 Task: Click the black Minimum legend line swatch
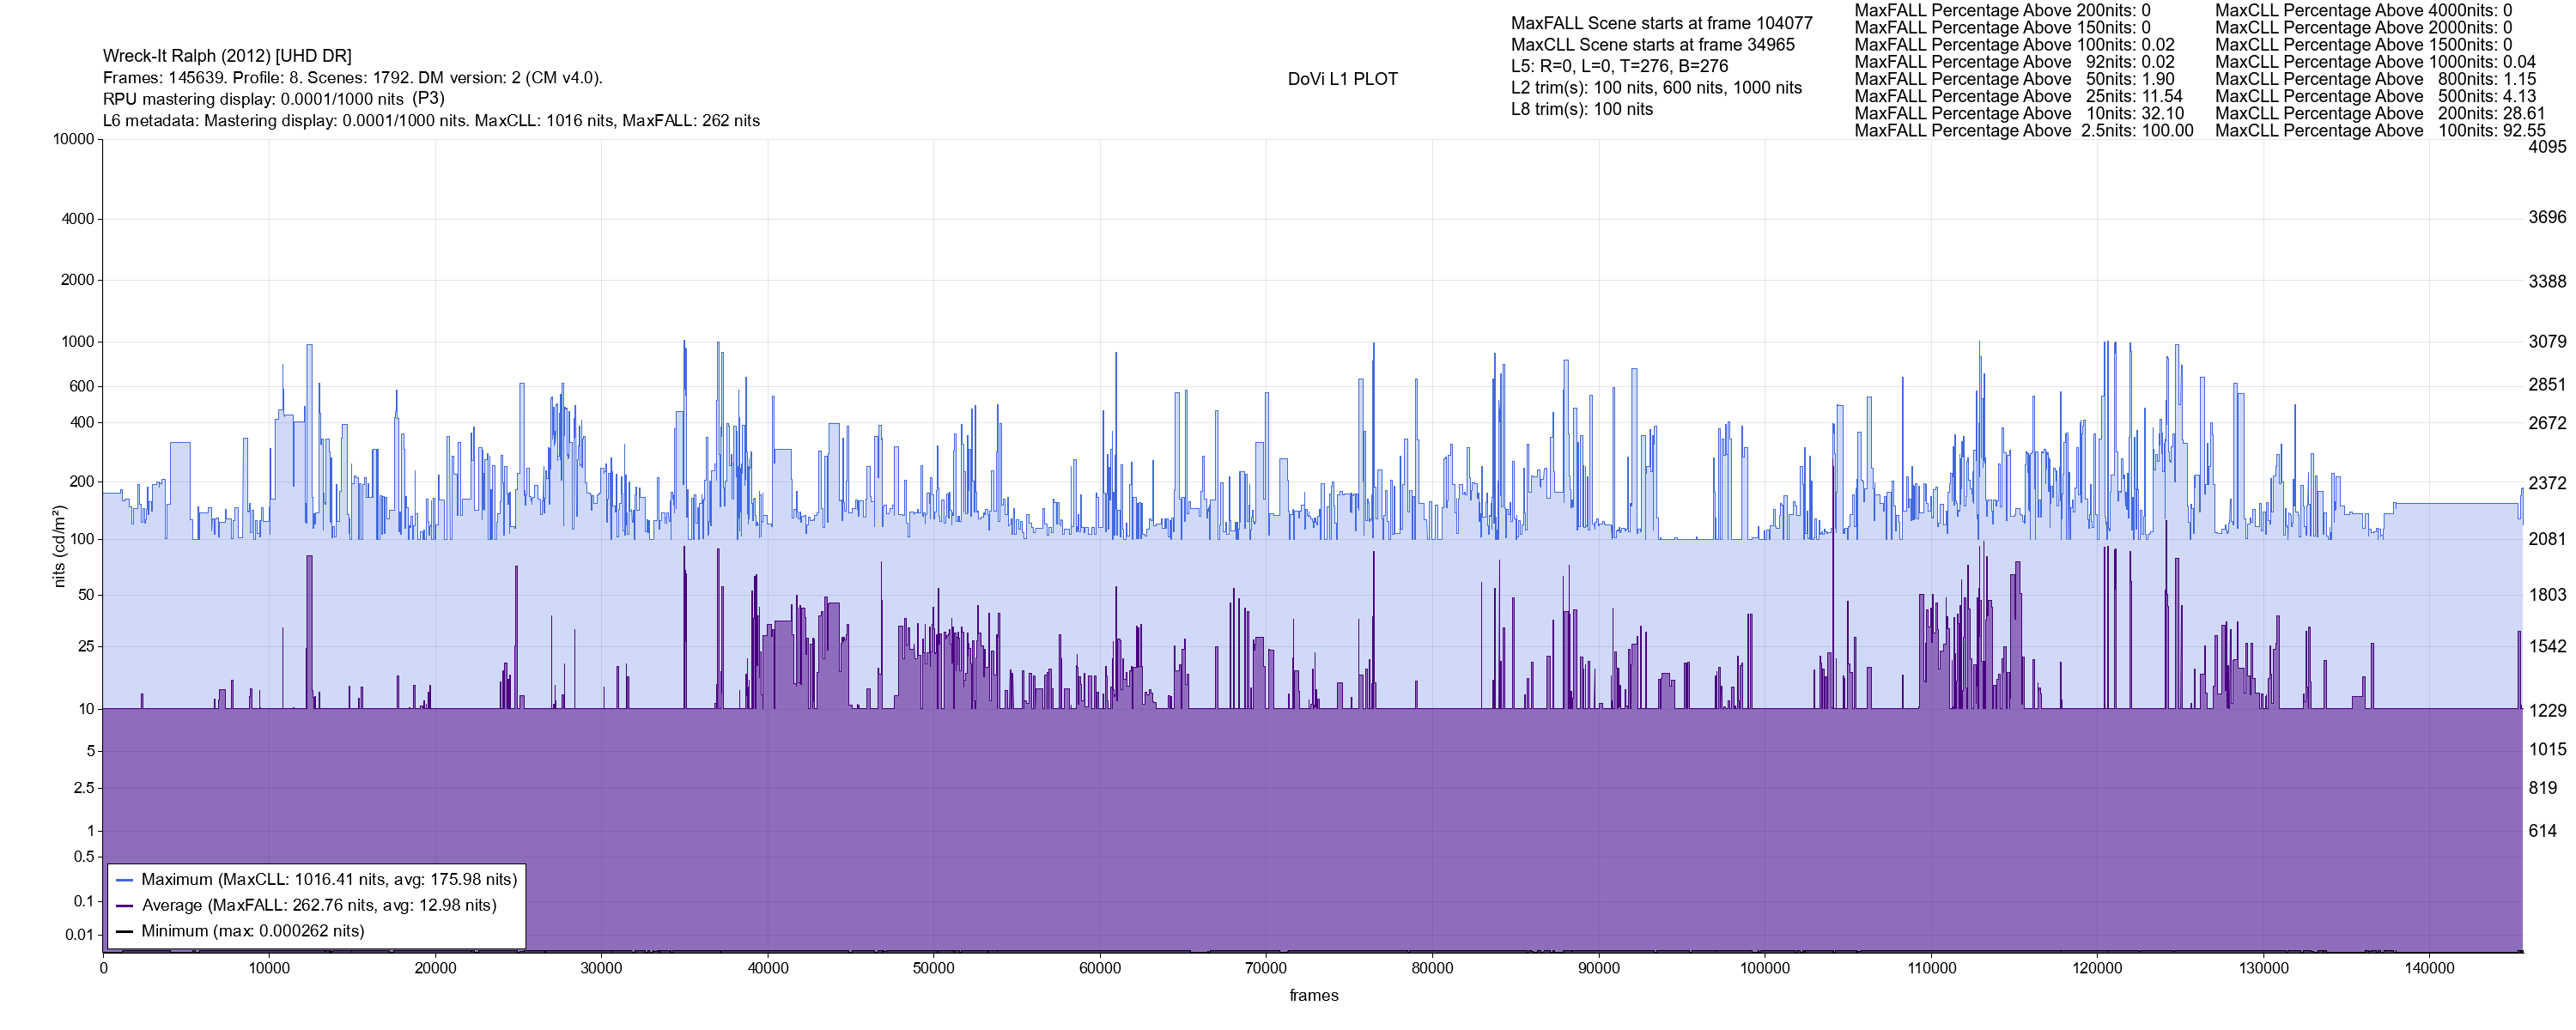point(125,931)
